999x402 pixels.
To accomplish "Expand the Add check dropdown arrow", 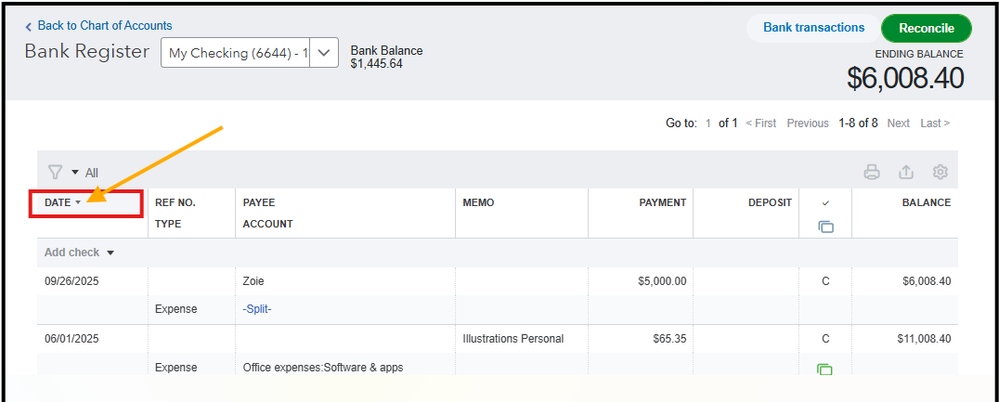I will 111,253.
